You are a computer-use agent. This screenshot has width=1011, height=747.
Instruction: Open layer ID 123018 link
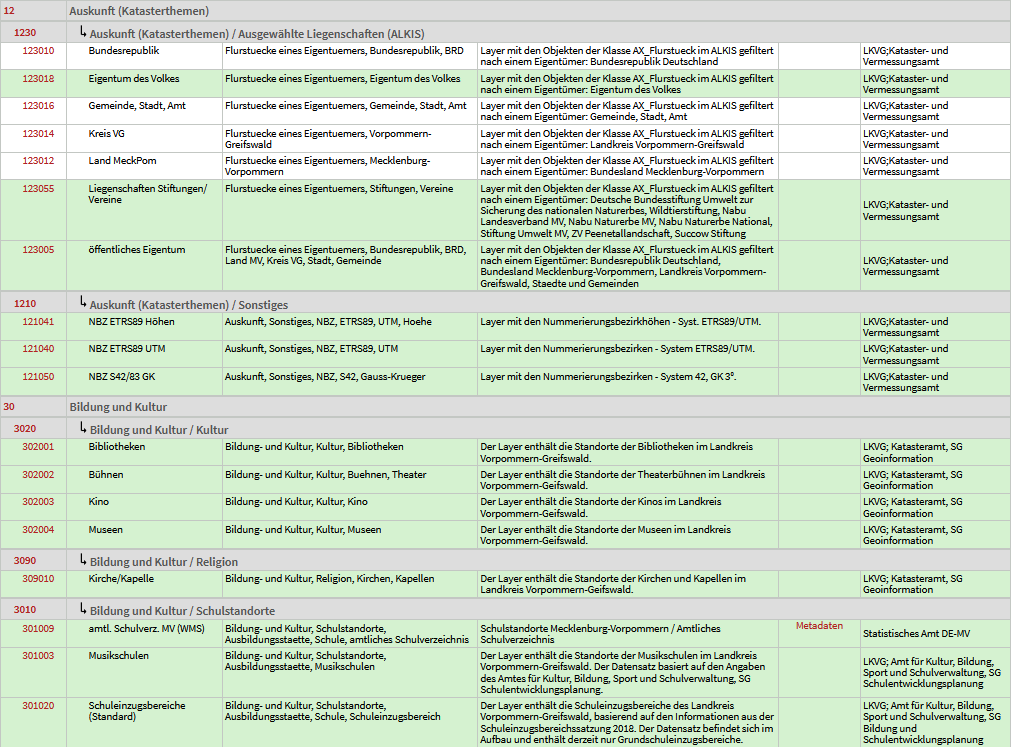click(38, 79)
